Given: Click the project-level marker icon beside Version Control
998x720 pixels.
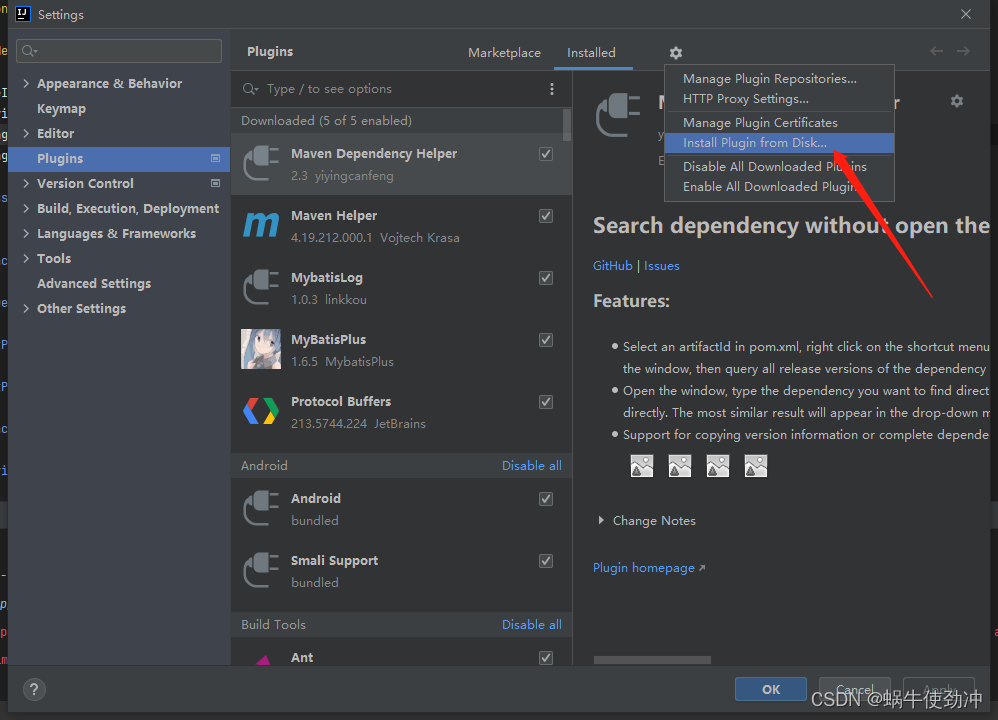Looking at the screenshot, I should pos(215,183).
